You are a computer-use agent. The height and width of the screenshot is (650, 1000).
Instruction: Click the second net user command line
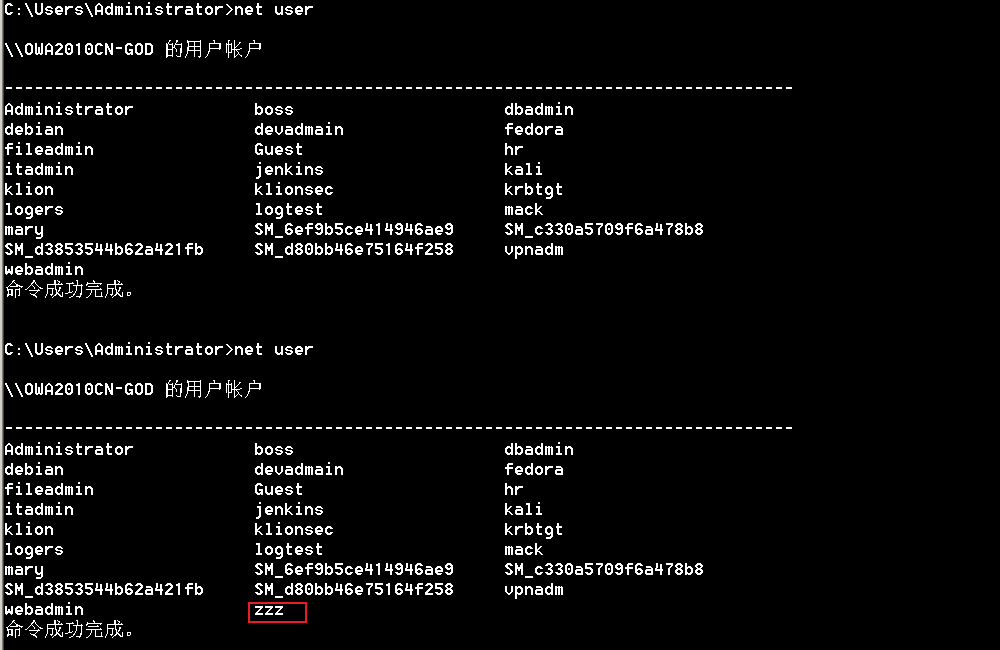(x=159, y=350)
